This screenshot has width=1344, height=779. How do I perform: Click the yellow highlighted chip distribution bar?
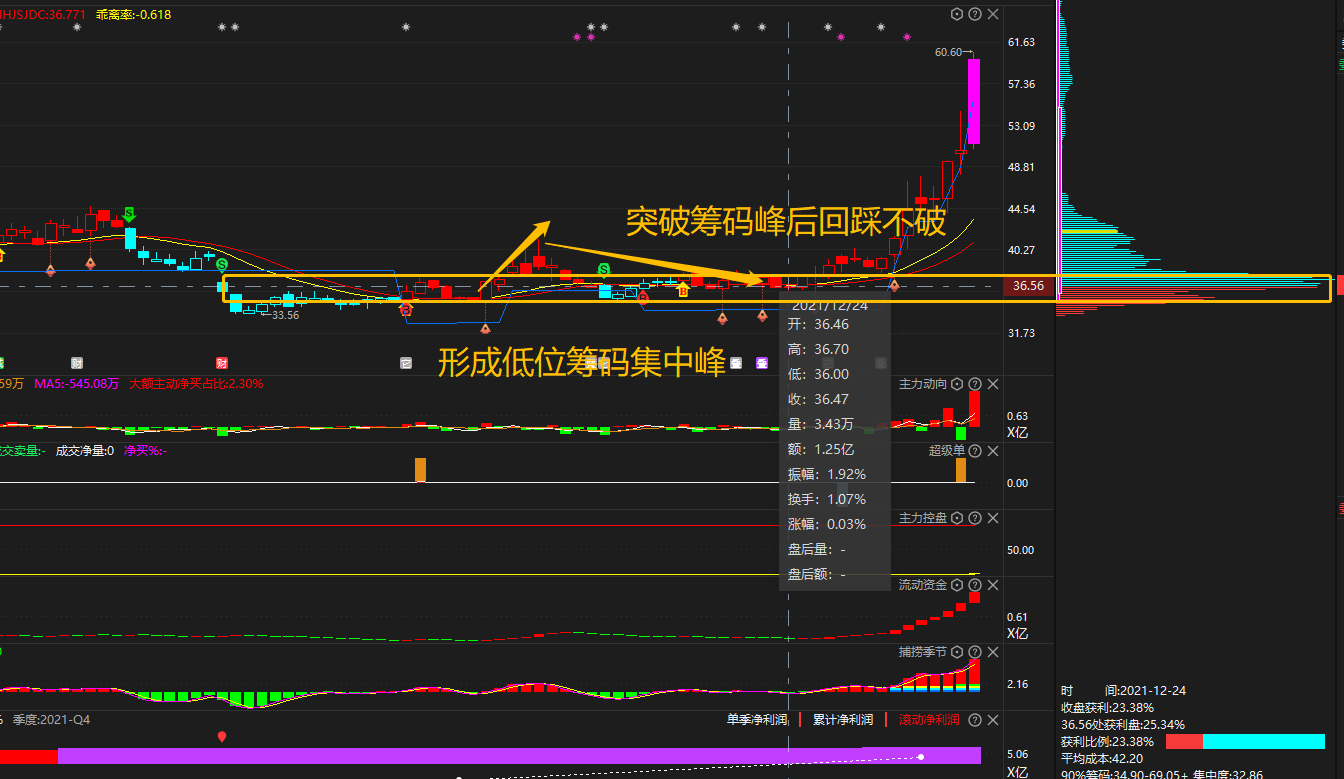[x=1089, y=231]
